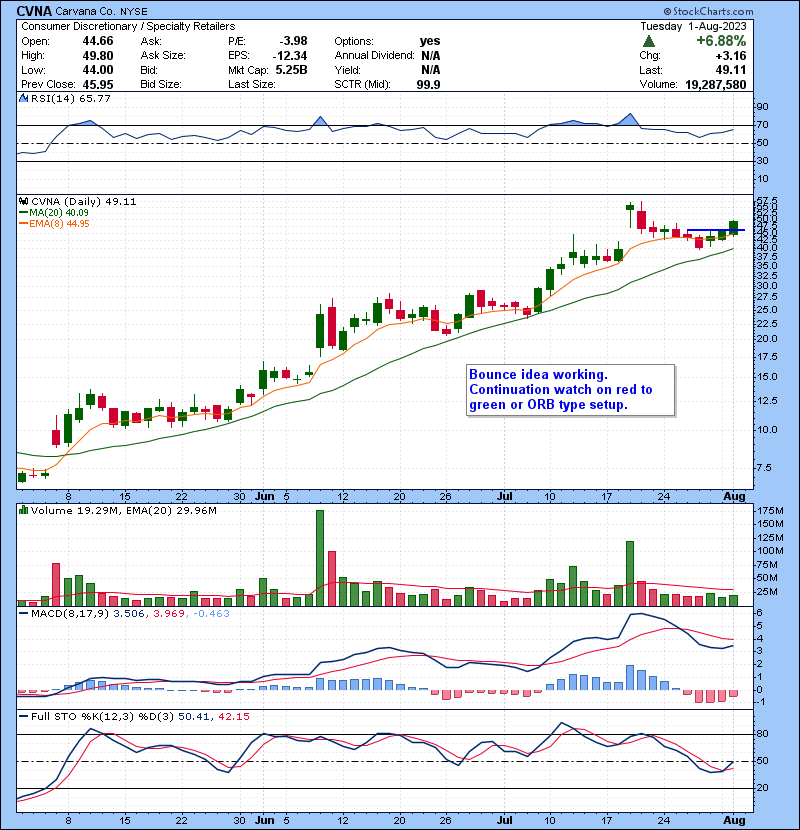The width and height of the screenshot is (800, 830).
Task: Click the Jun label on the bottom date axis
Action: tap(265, 820)
